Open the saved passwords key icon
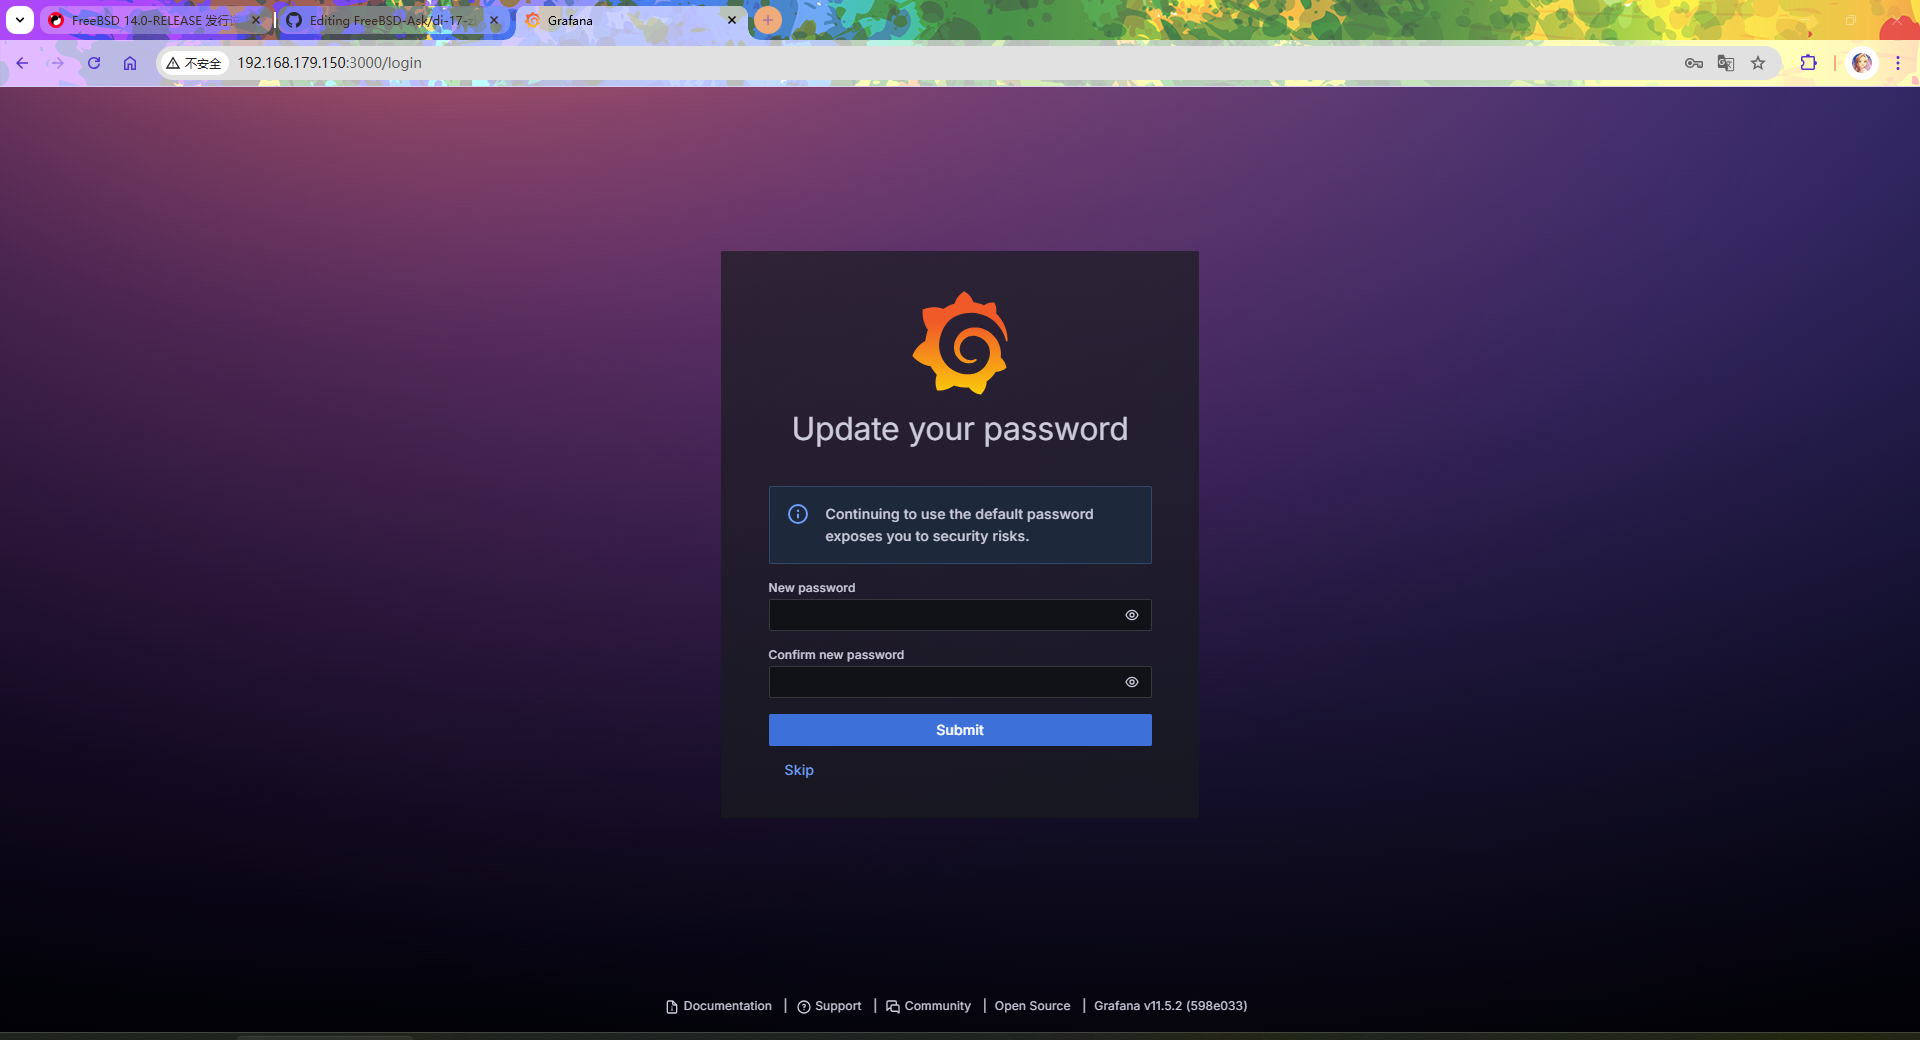 click(x=1694, y=63)
